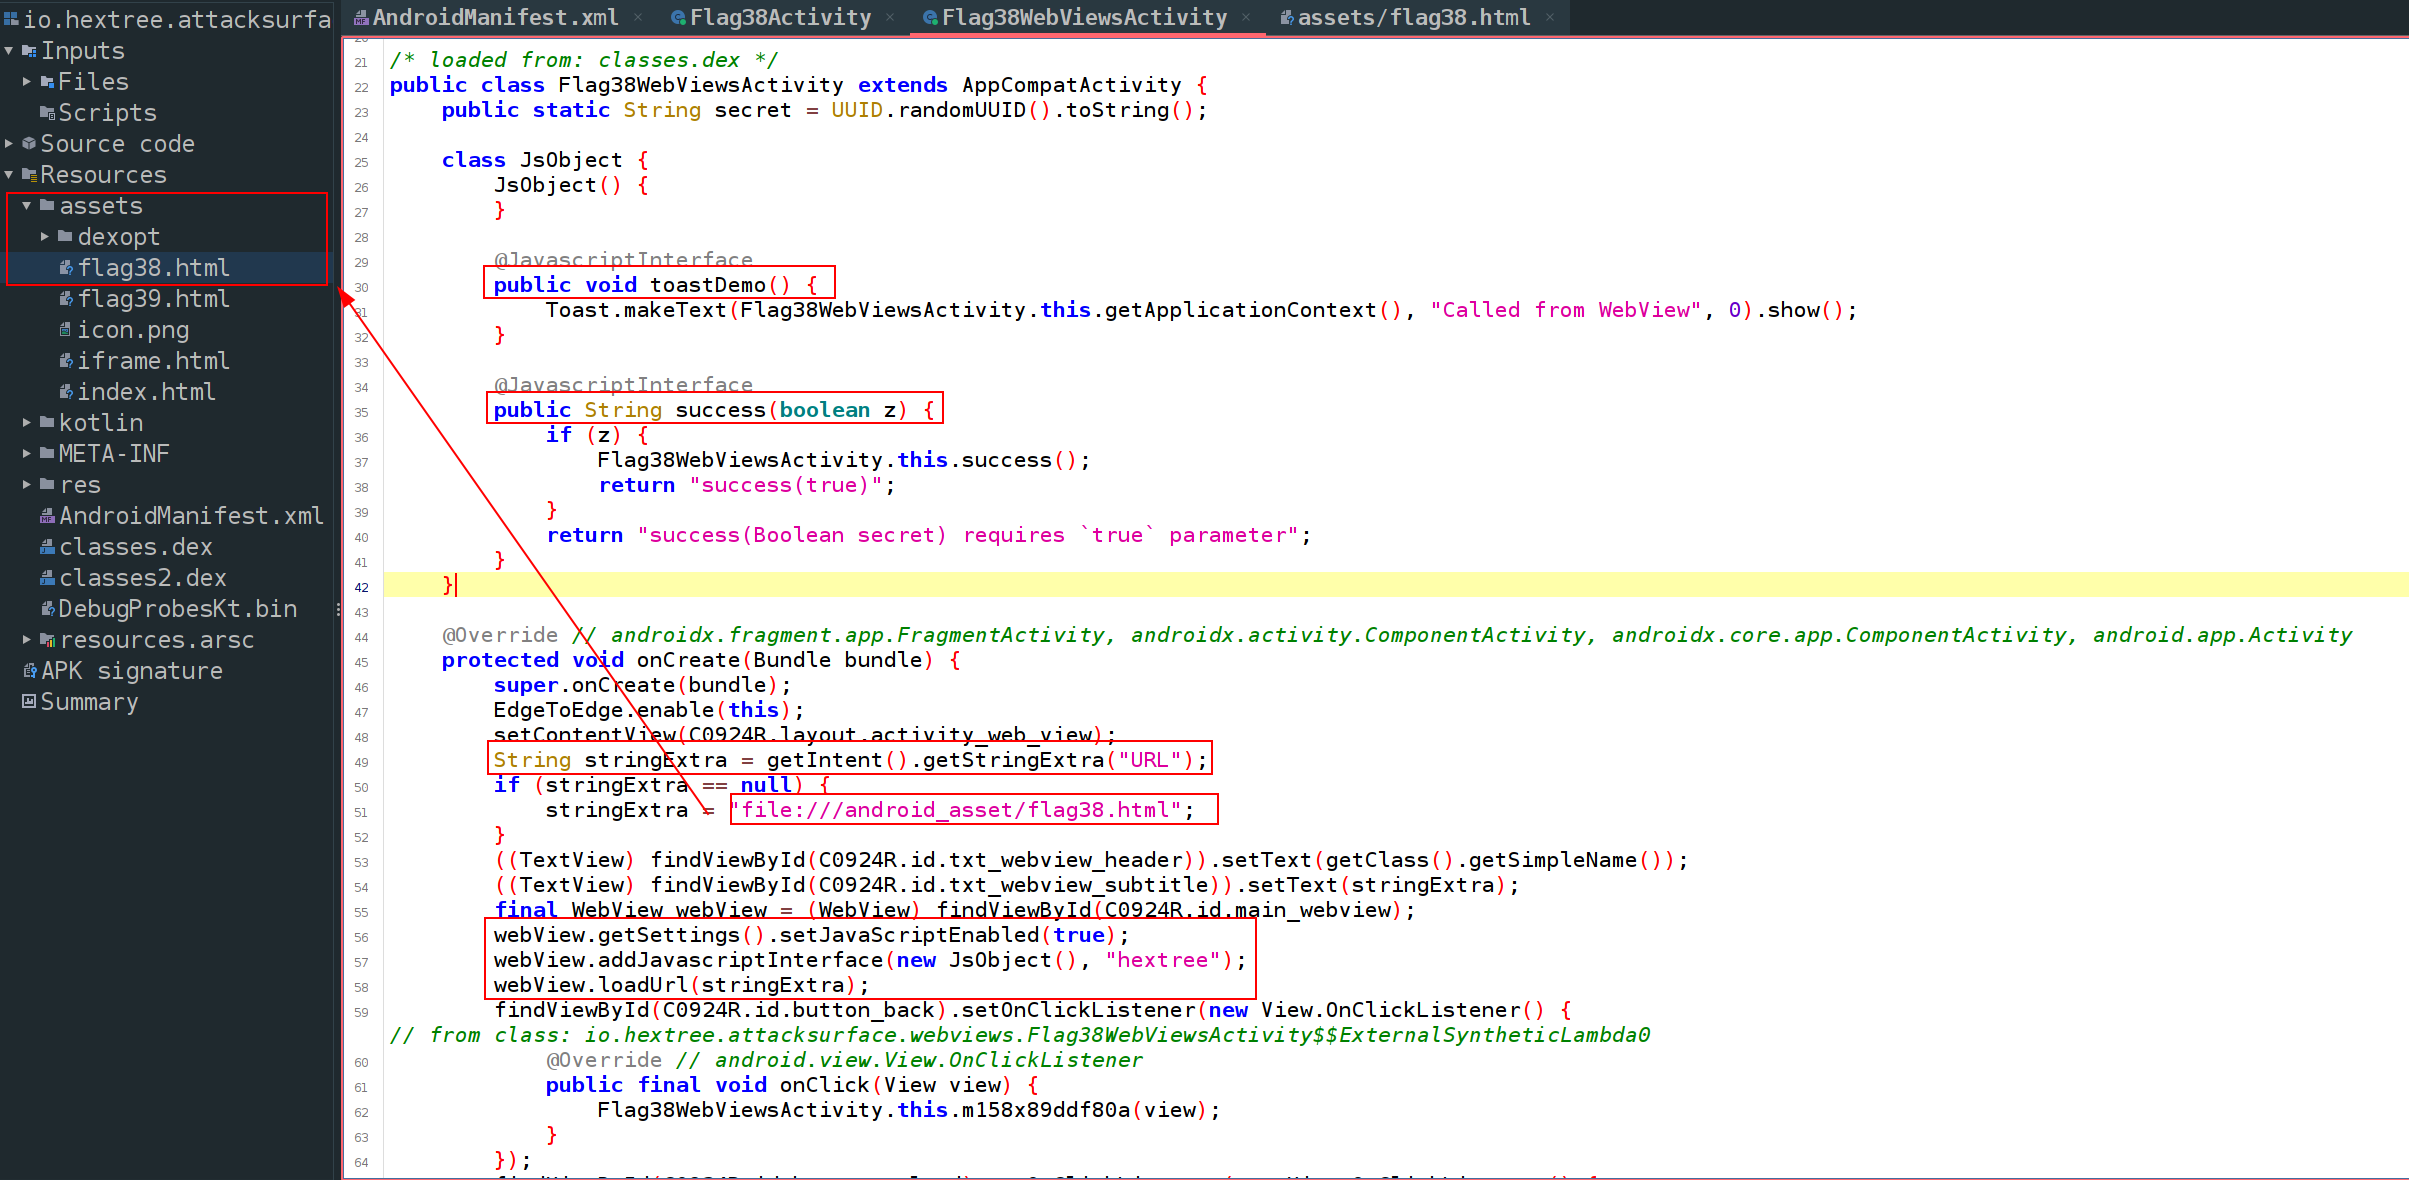Collapse the Inputs tree node
2409x1180 pixels.
(9, 51)
